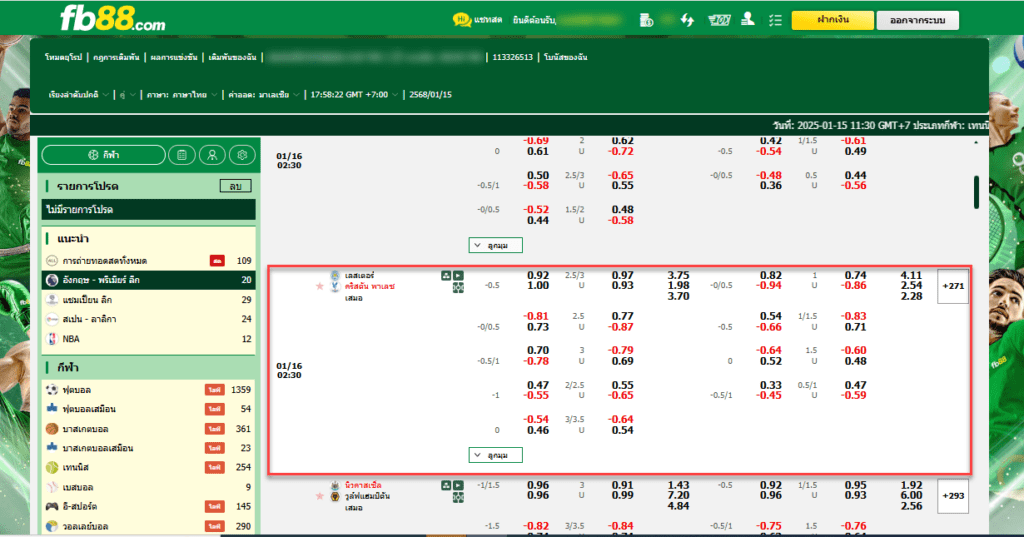Open the calendar icon in sidebar toolbar

(182, 155)
